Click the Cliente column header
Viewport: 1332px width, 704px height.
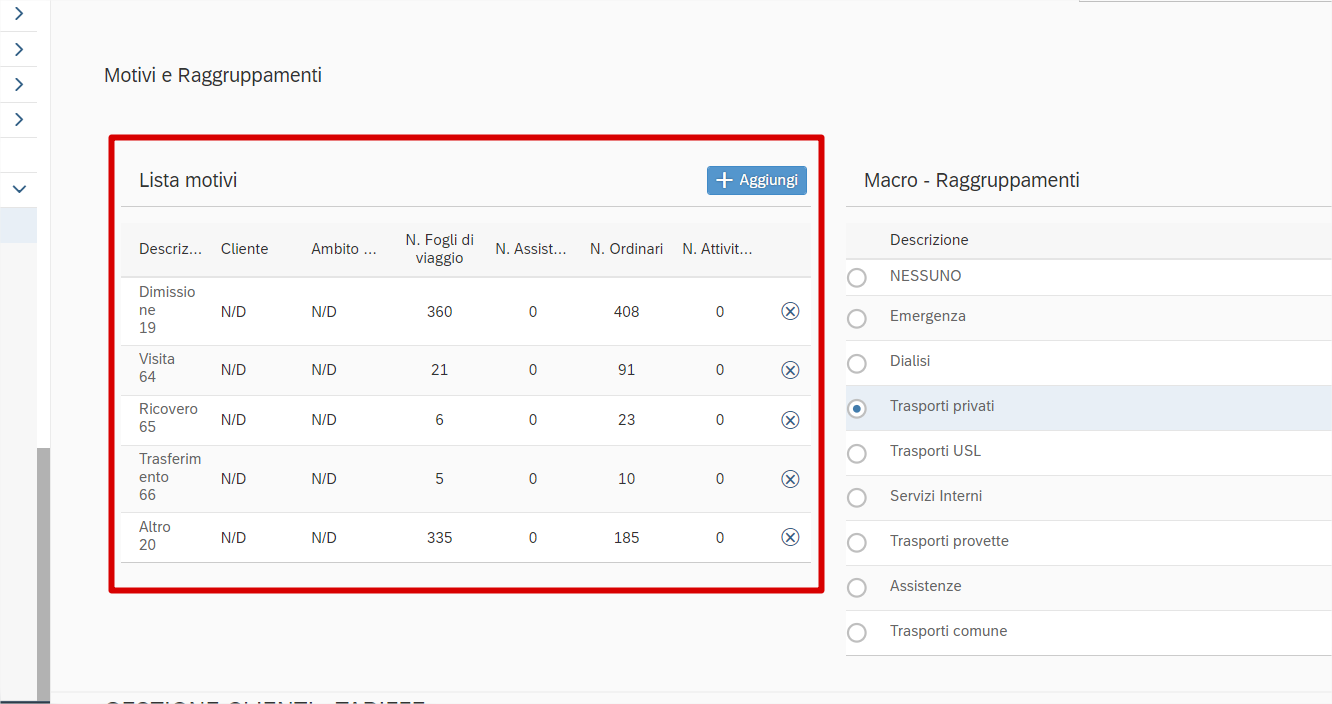coord(244,249)
